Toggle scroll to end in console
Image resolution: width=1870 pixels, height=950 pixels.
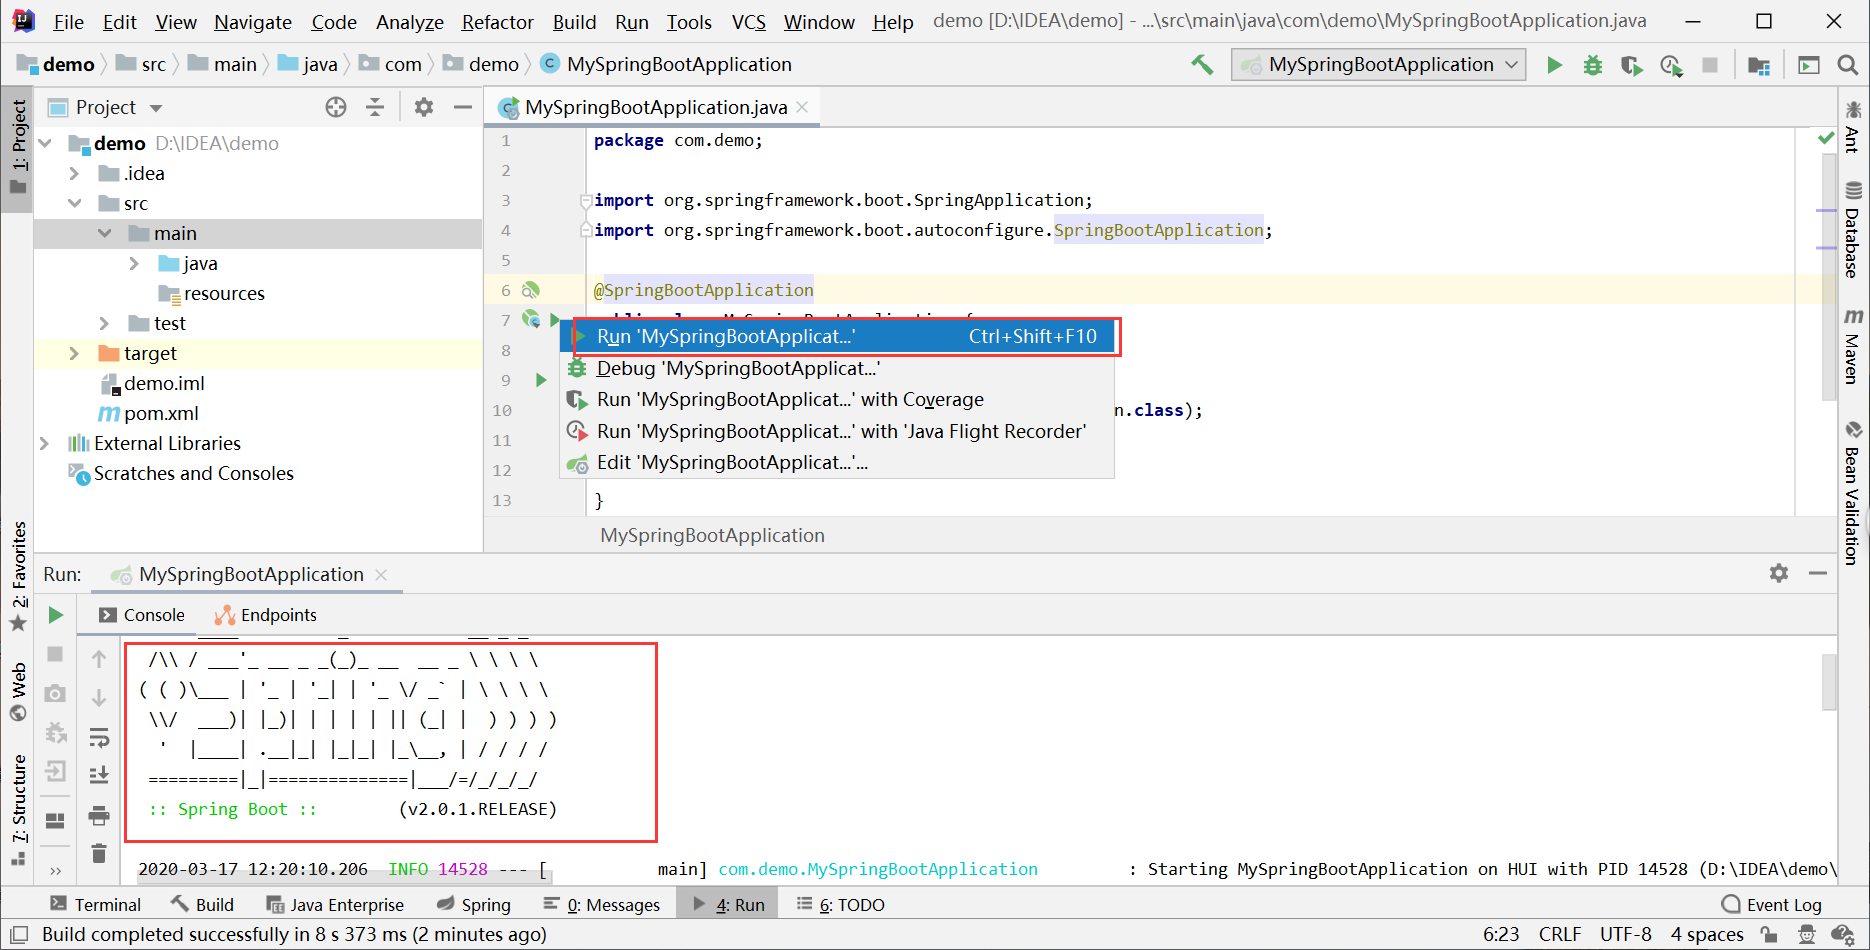[99, 775]
